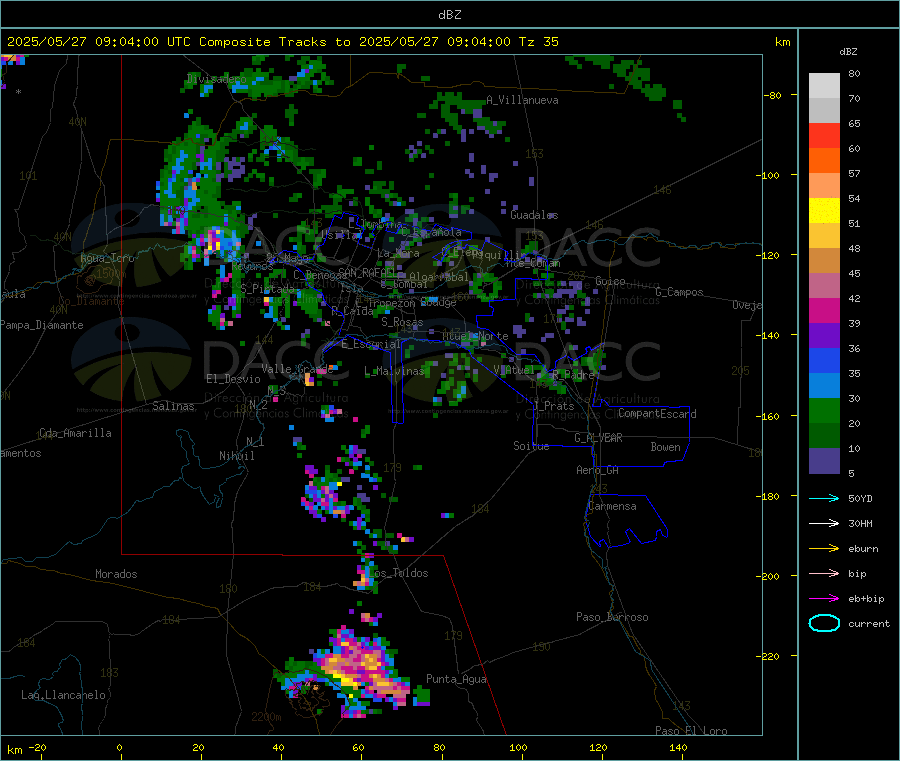
Task: Click the 'Aero_GA' map label
Action: point(597,470)
